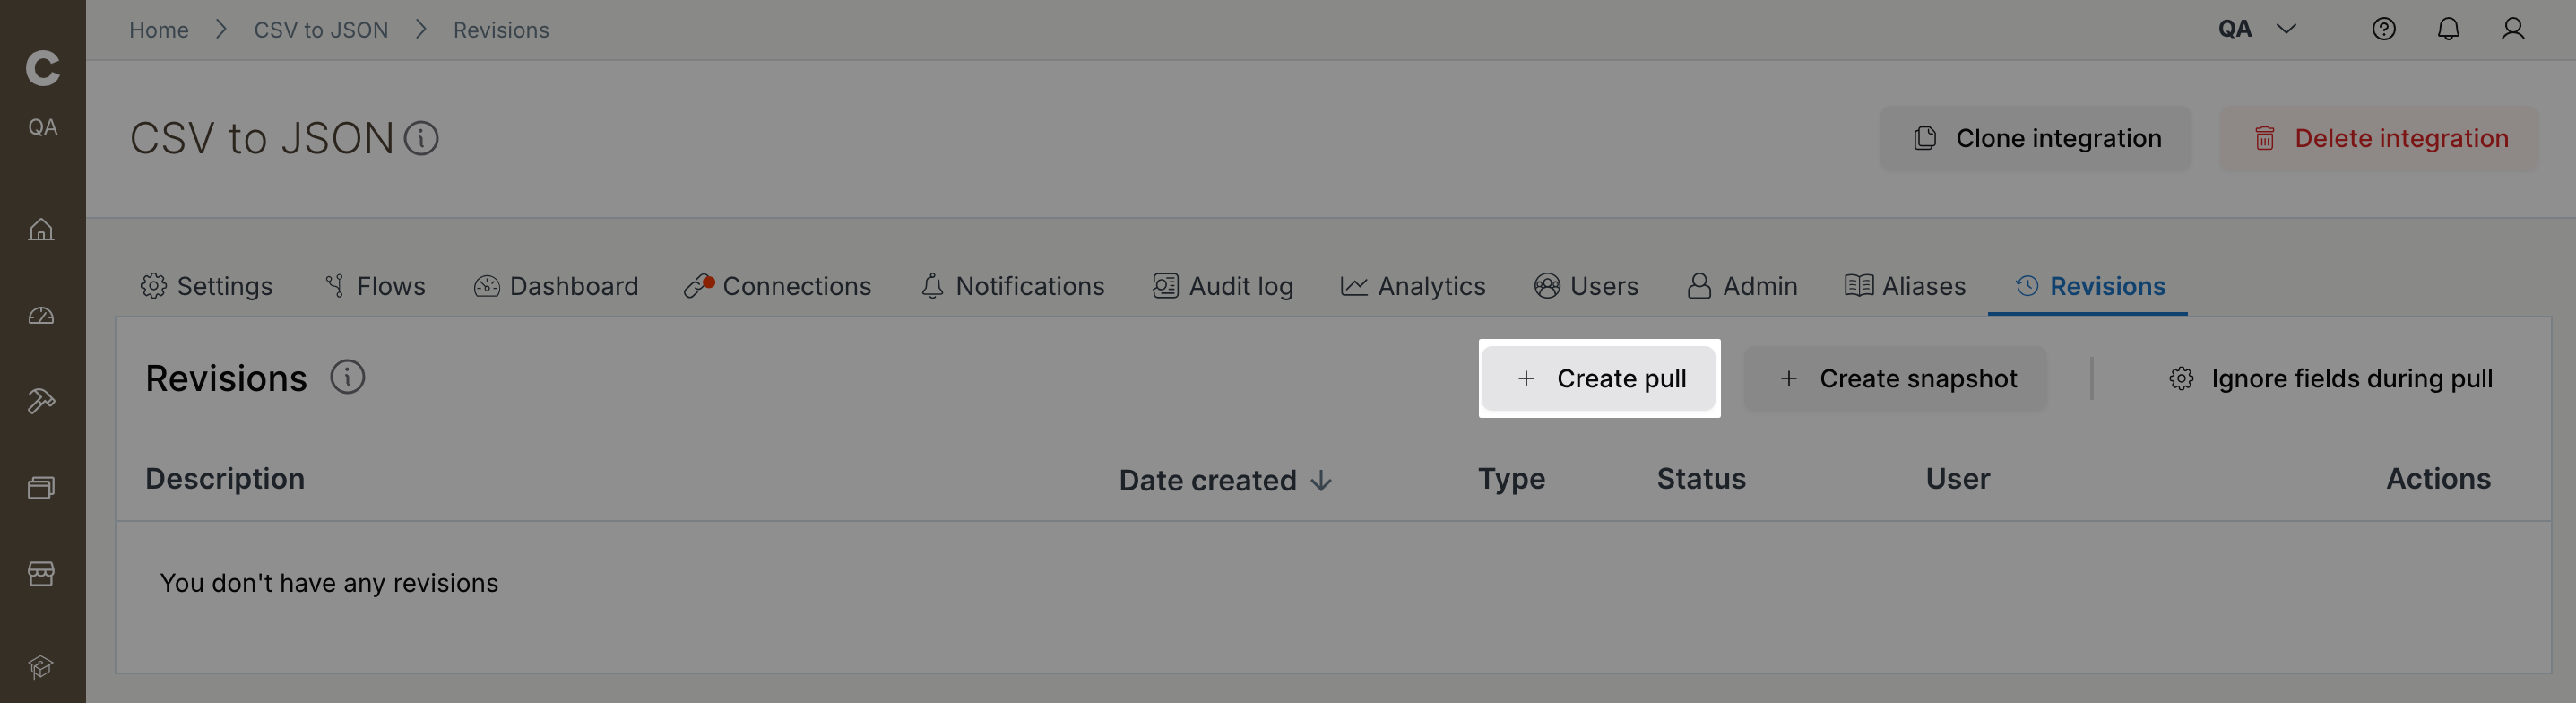Click the QA label in the sidebar

pos(42,127)
